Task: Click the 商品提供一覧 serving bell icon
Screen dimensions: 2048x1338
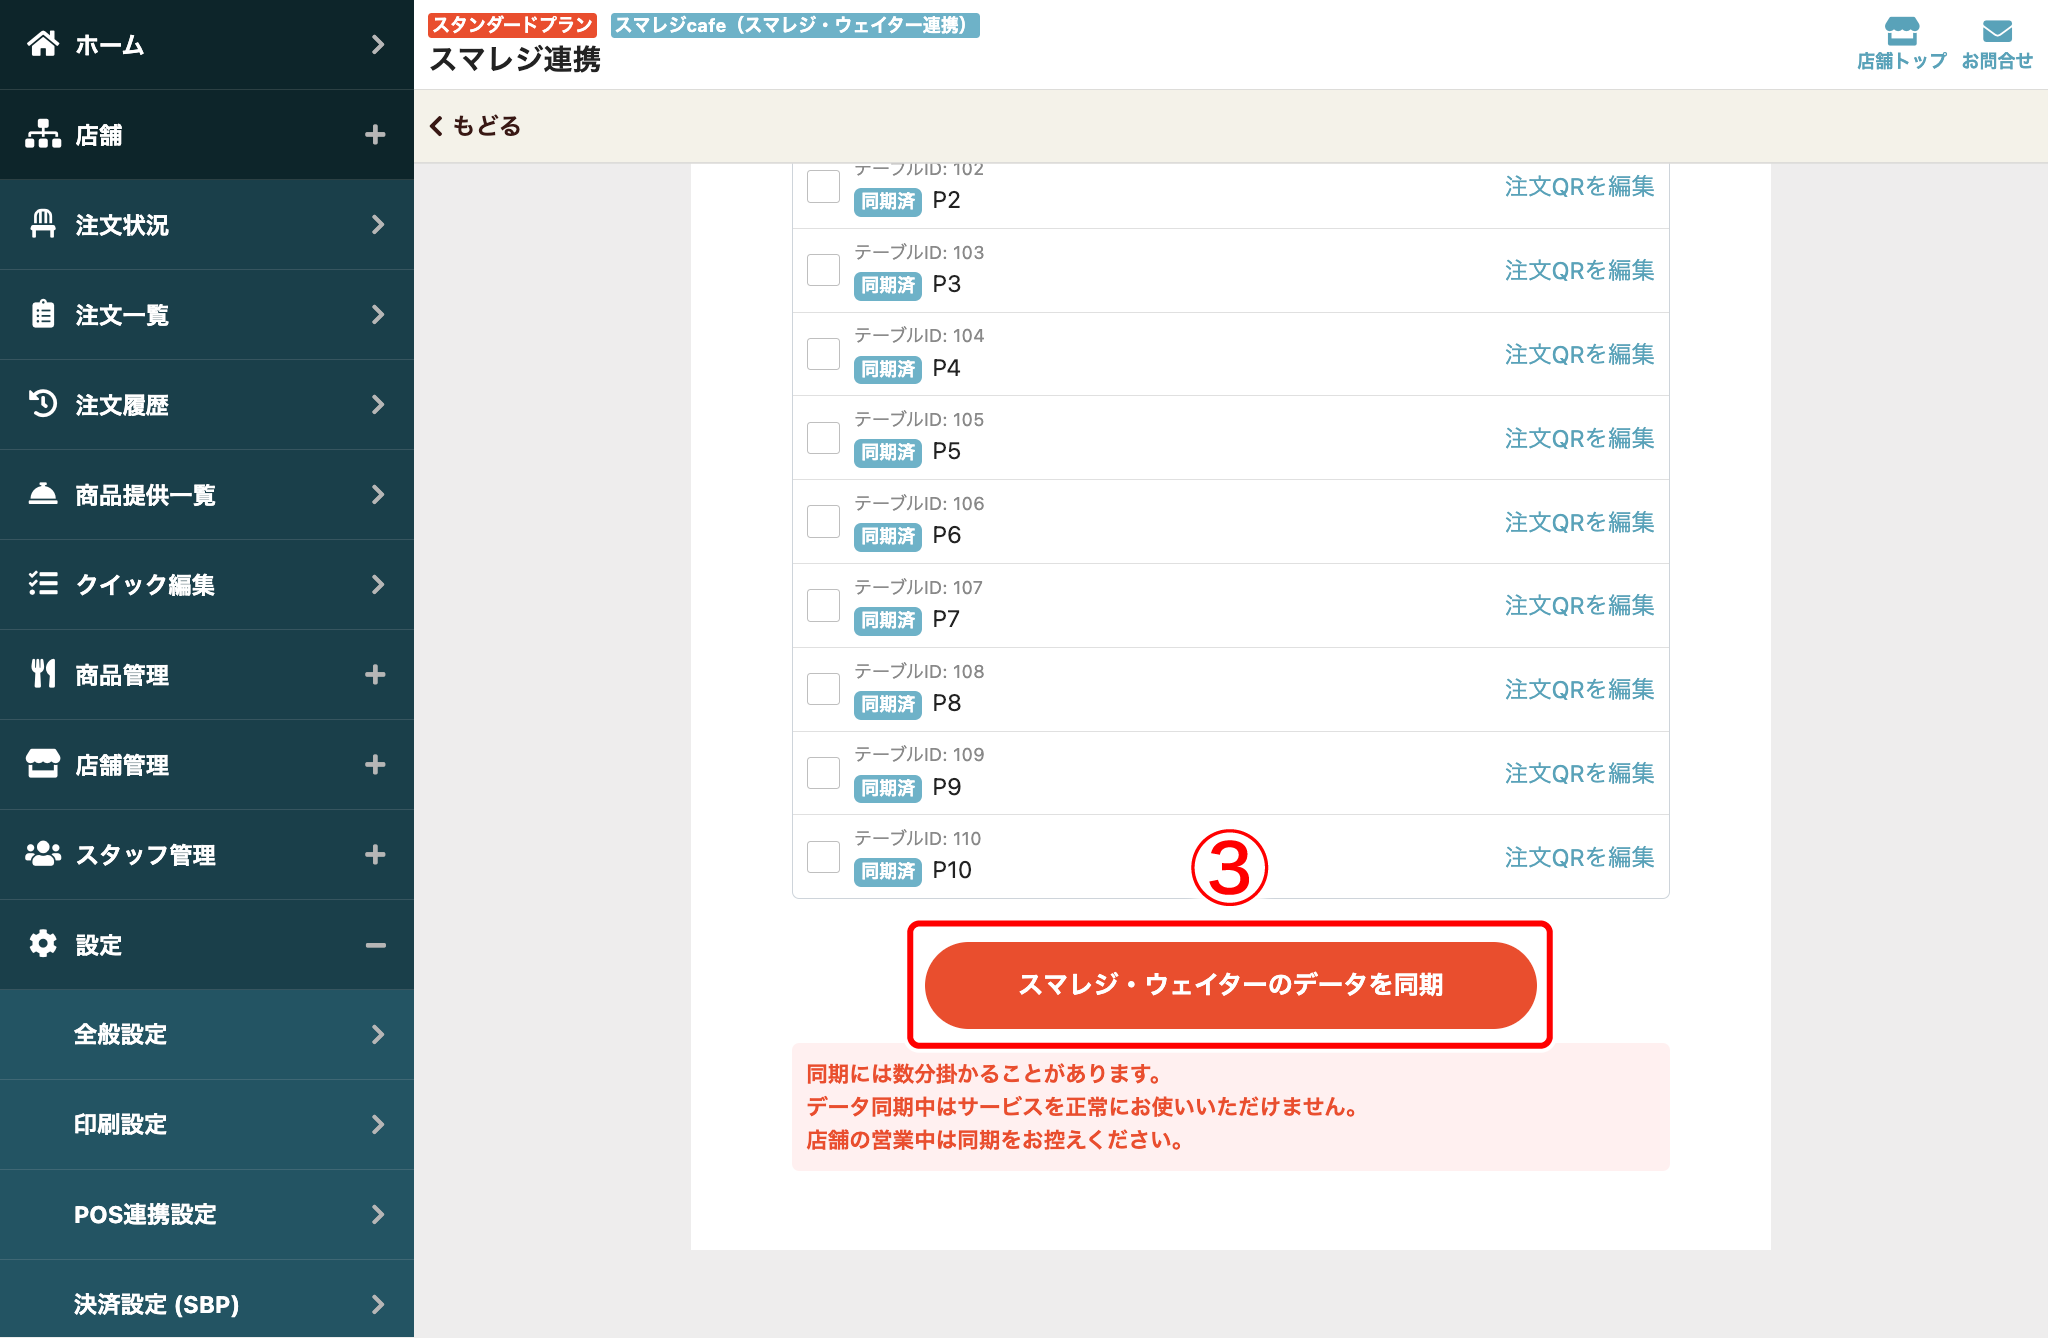Action: pos(43,494)
